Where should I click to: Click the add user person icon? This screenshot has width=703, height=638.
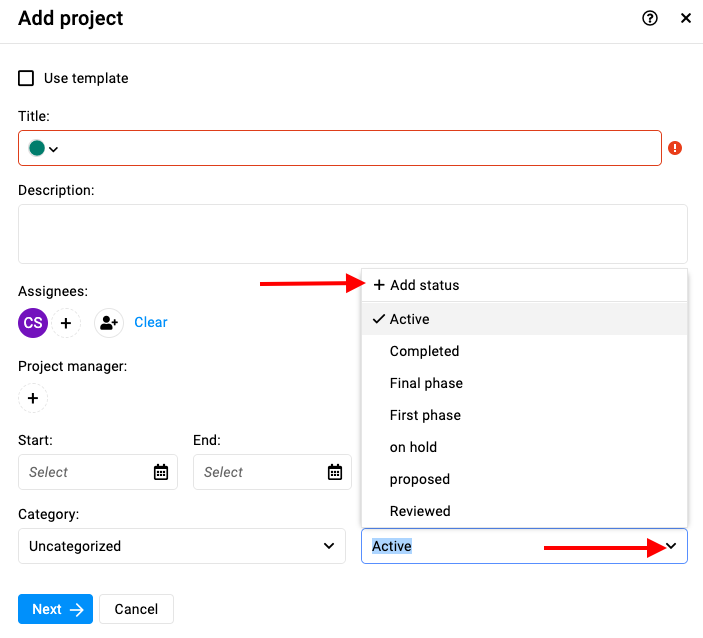pyautogui.click(x=108, y=323)
